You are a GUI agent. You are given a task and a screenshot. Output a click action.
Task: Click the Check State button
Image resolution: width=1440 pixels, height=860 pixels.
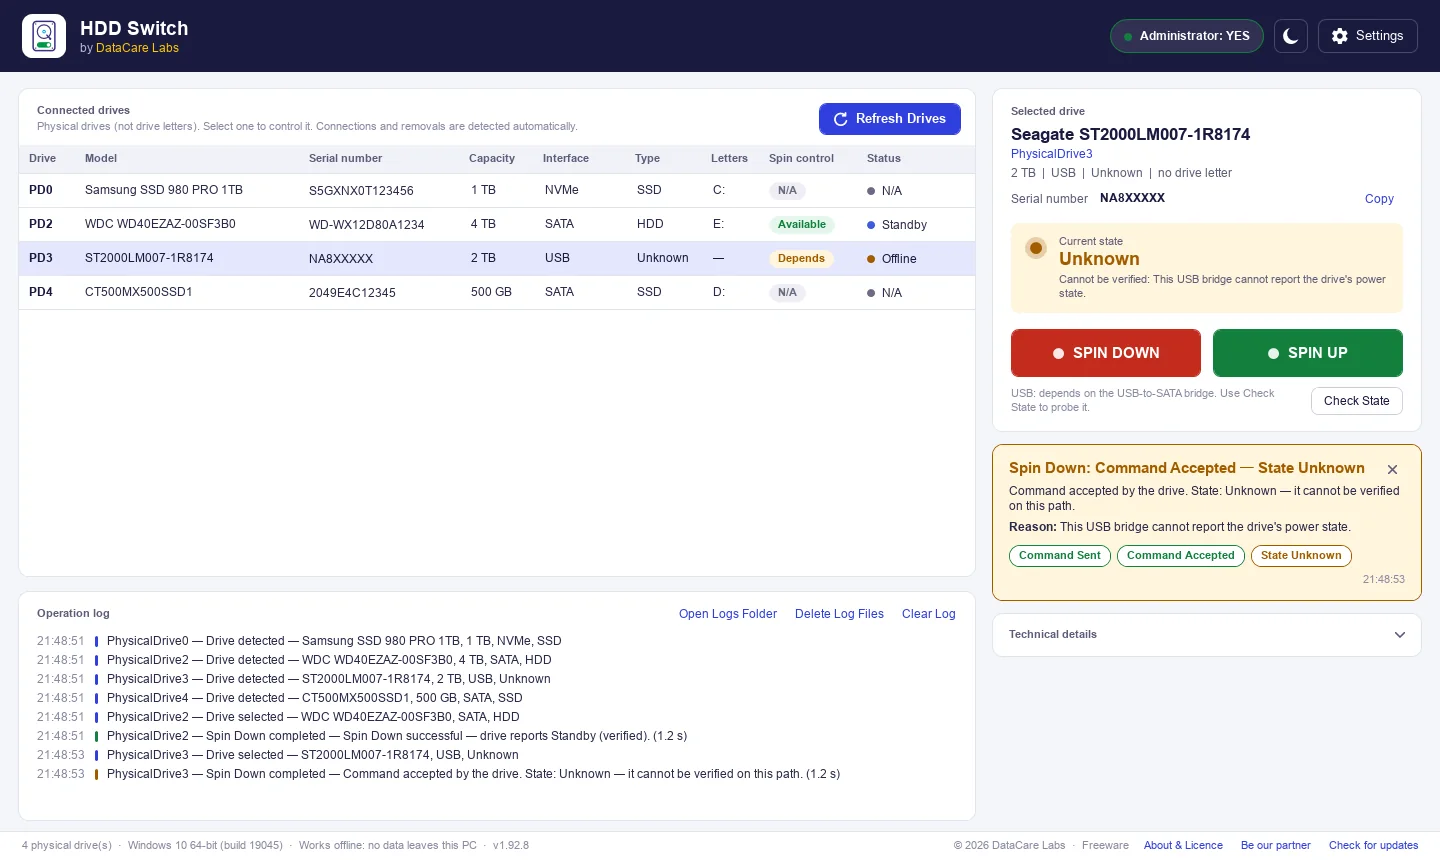point(1357,401)
